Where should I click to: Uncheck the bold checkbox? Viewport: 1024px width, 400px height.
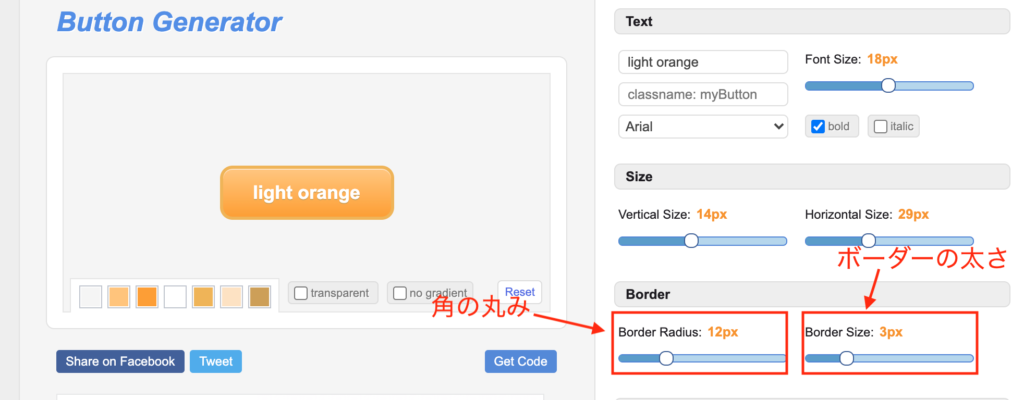(x=818, y=126)
